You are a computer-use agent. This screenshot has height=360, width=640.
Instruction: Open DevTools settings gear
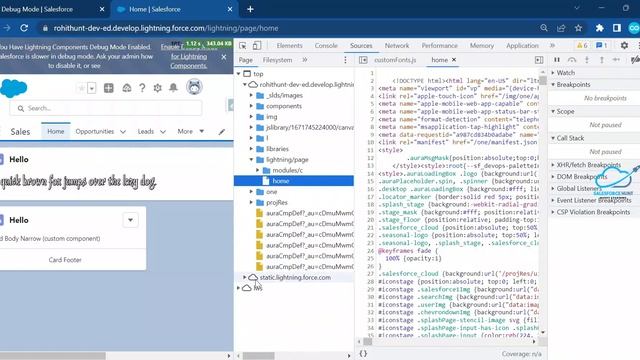(x=624, y=45)
